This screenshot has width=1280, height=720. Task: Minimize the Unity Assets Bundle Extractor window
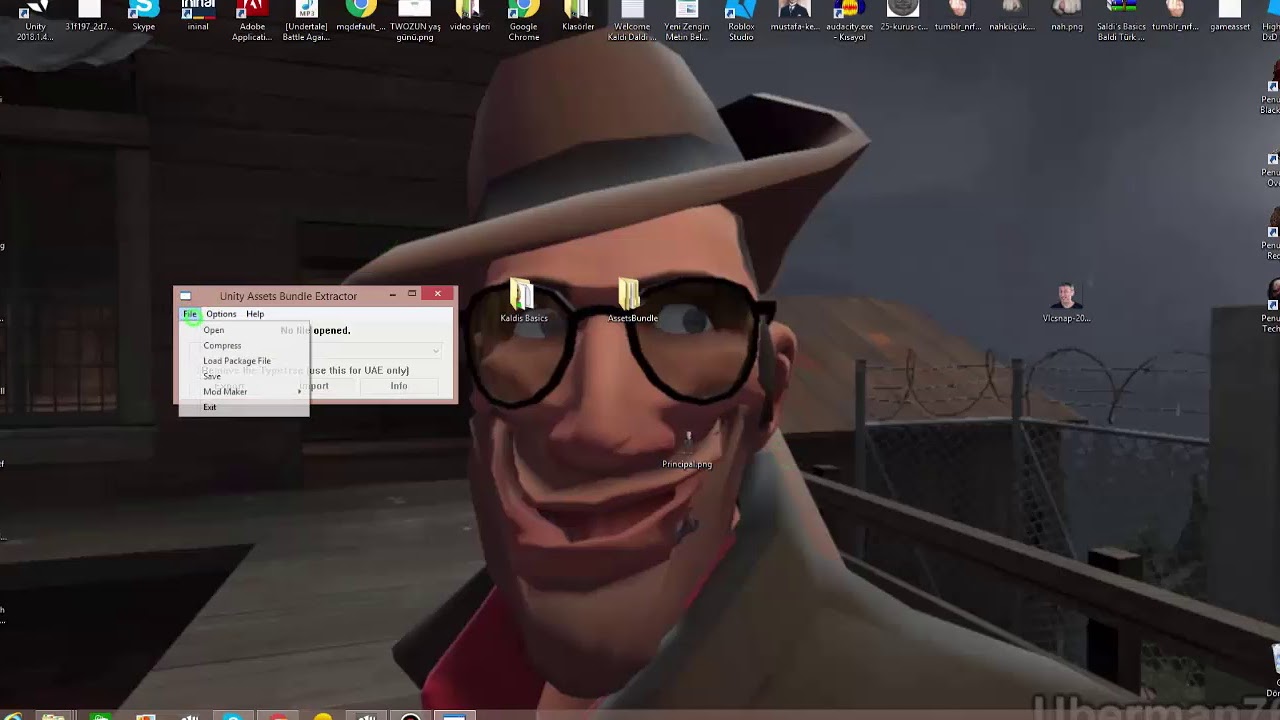pyautogui.click(x=394, y=294)
